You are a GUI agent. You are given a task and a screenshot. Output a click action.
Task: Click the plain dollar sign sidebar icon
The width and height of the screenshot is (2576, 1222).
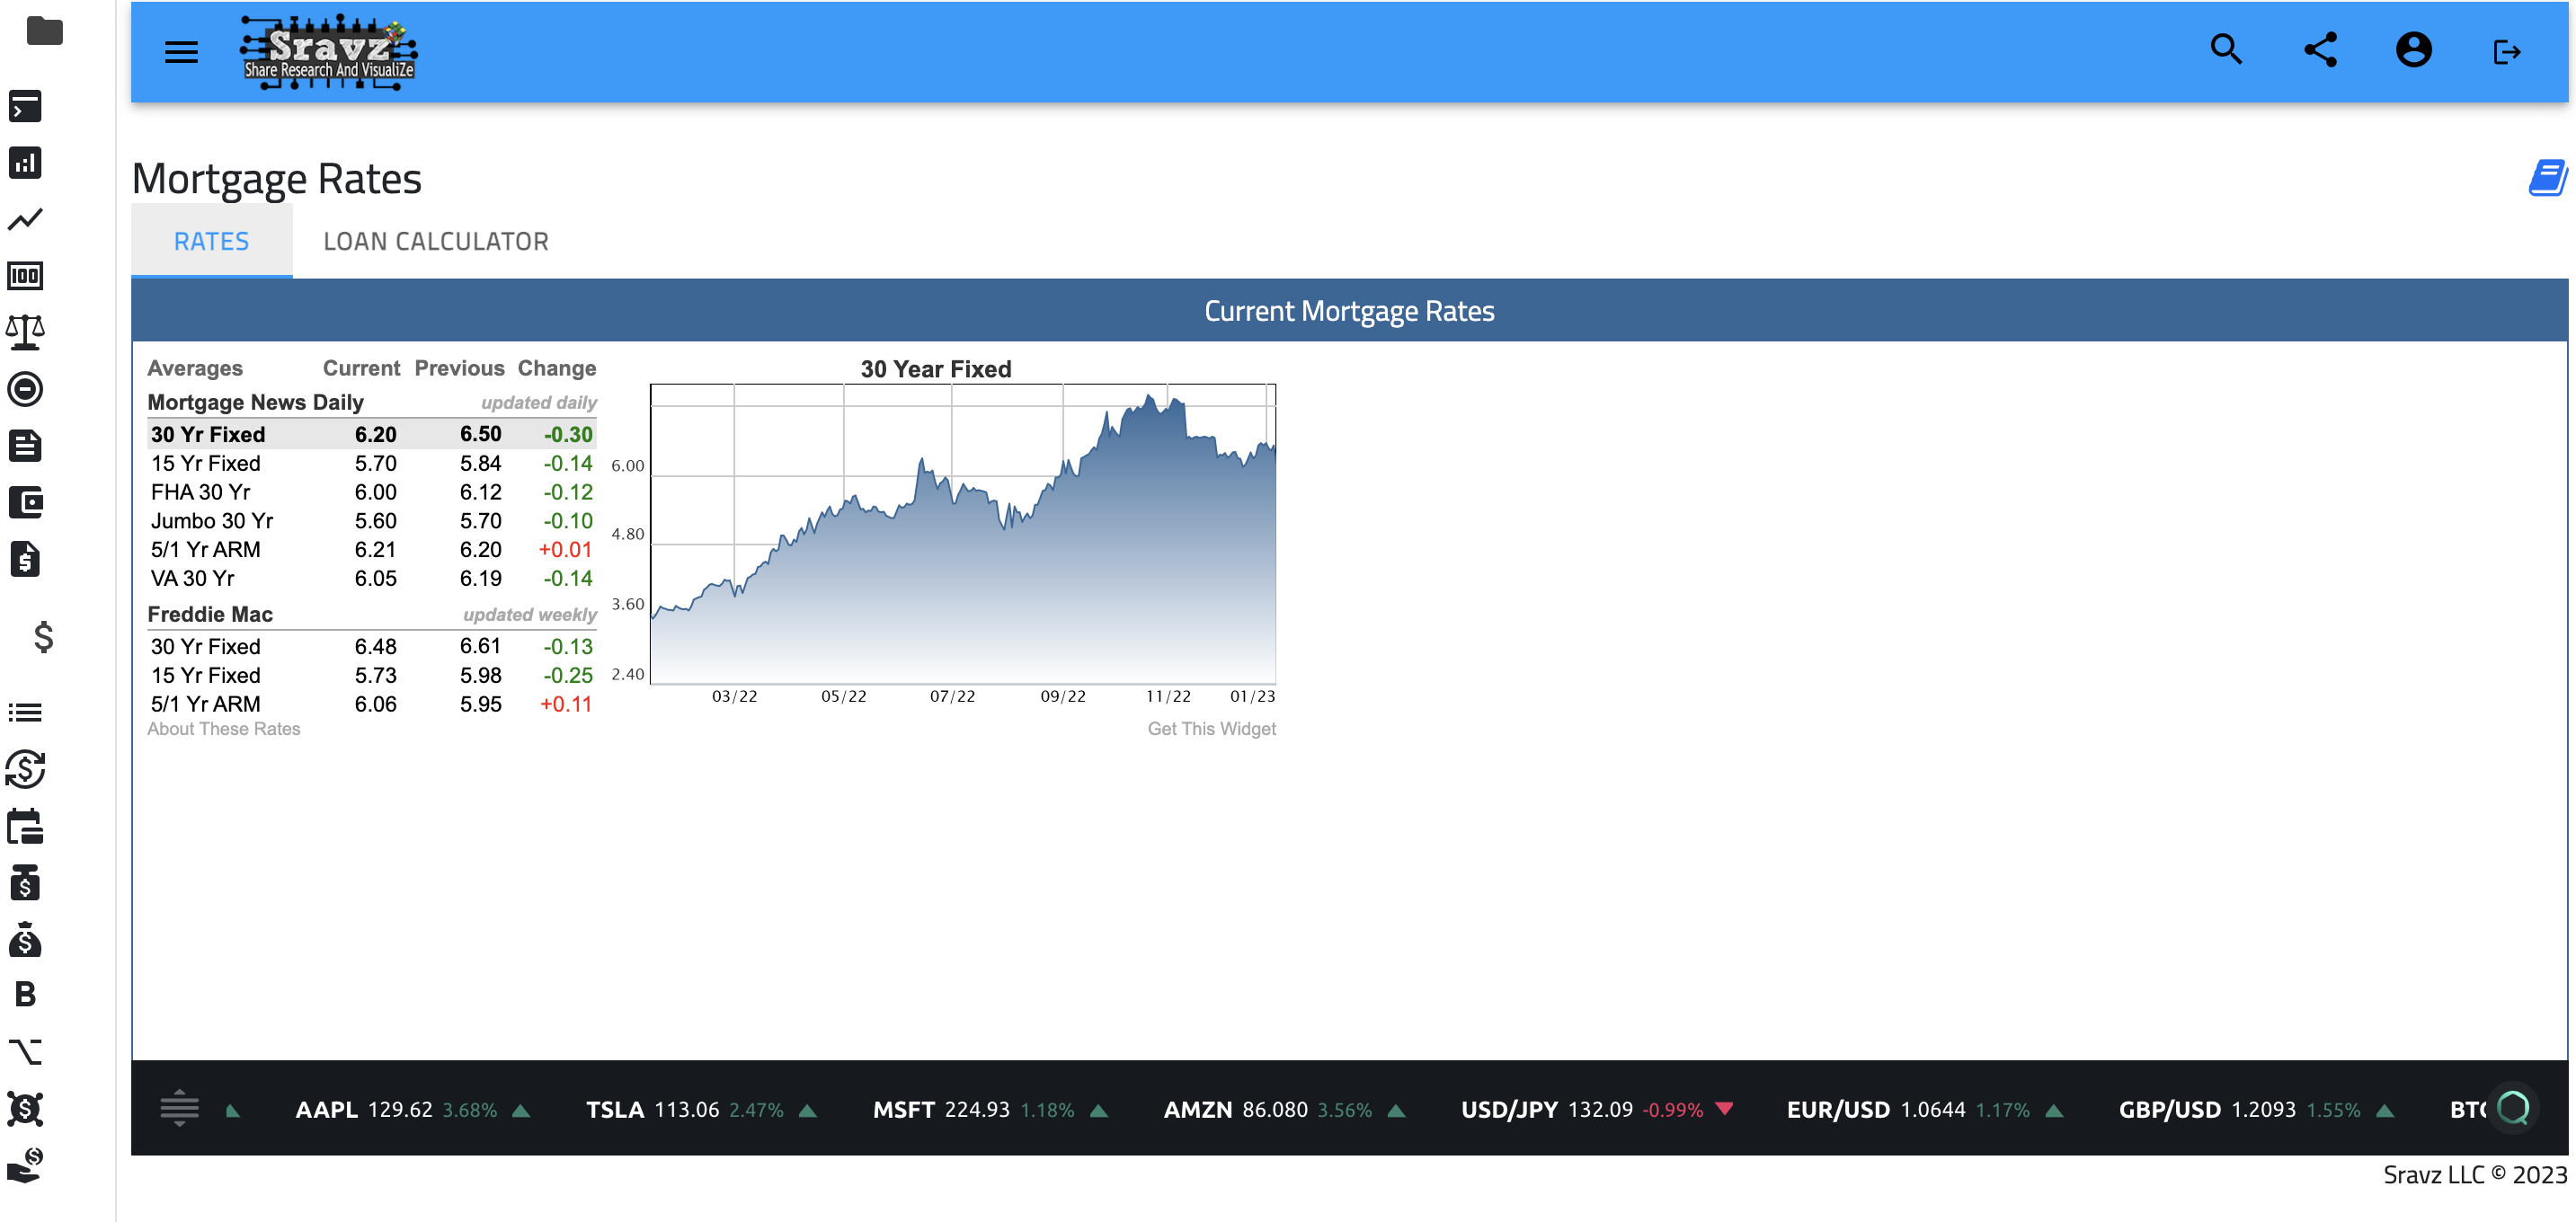point(43,636)
